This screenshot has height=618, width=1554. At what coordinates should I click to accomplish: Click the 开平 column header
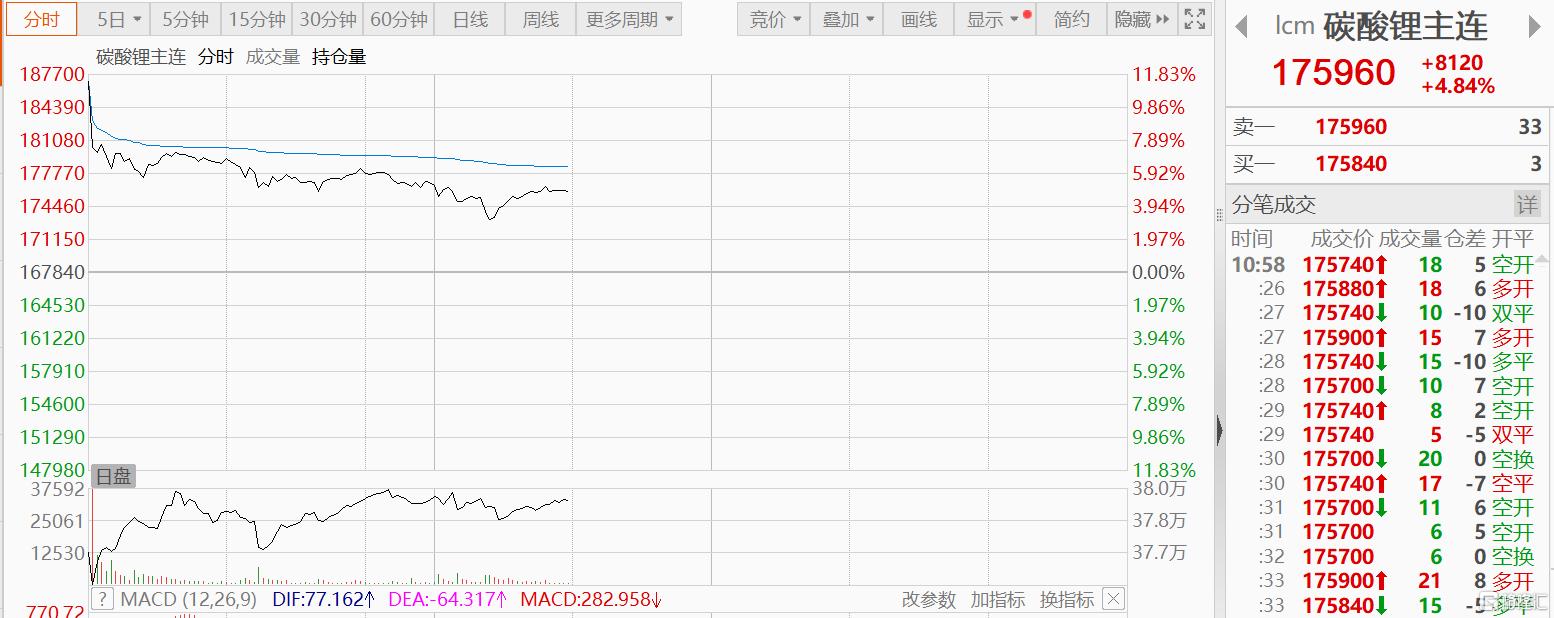point(1513,239)
